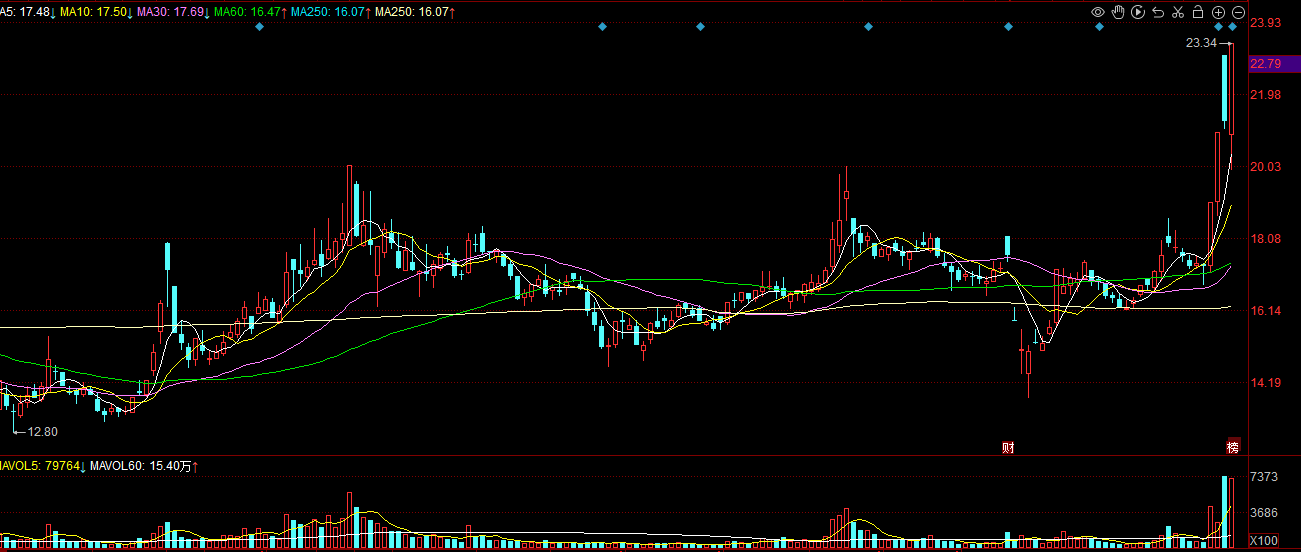Click the 14.19 price axis label
Screen dimensions: 1301x552
coord(1266,383)
